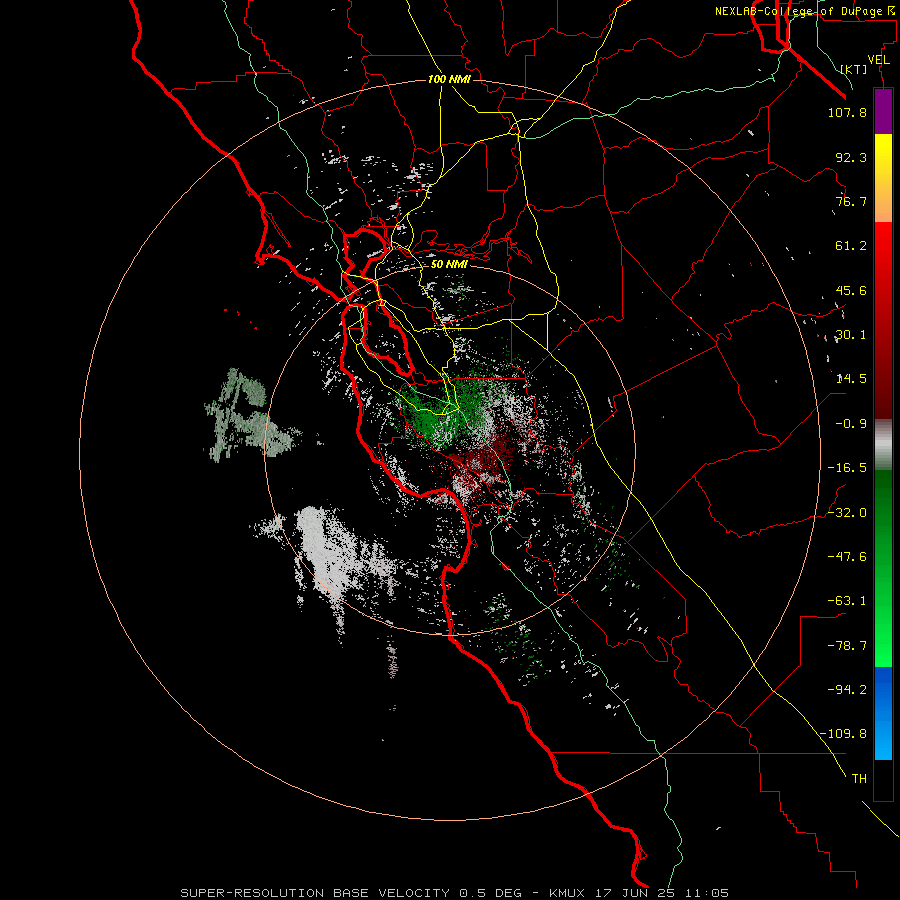This screenshot has height=900, width=900.
Task: Click the 50 NMI range ring label
Action: pos(449,264)
